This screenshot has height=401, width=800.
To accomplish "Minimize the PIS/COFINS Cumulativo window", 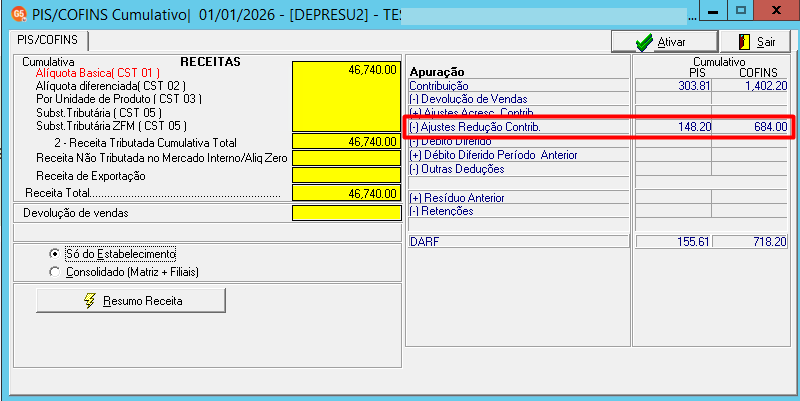I will click(x=713, y=10).
